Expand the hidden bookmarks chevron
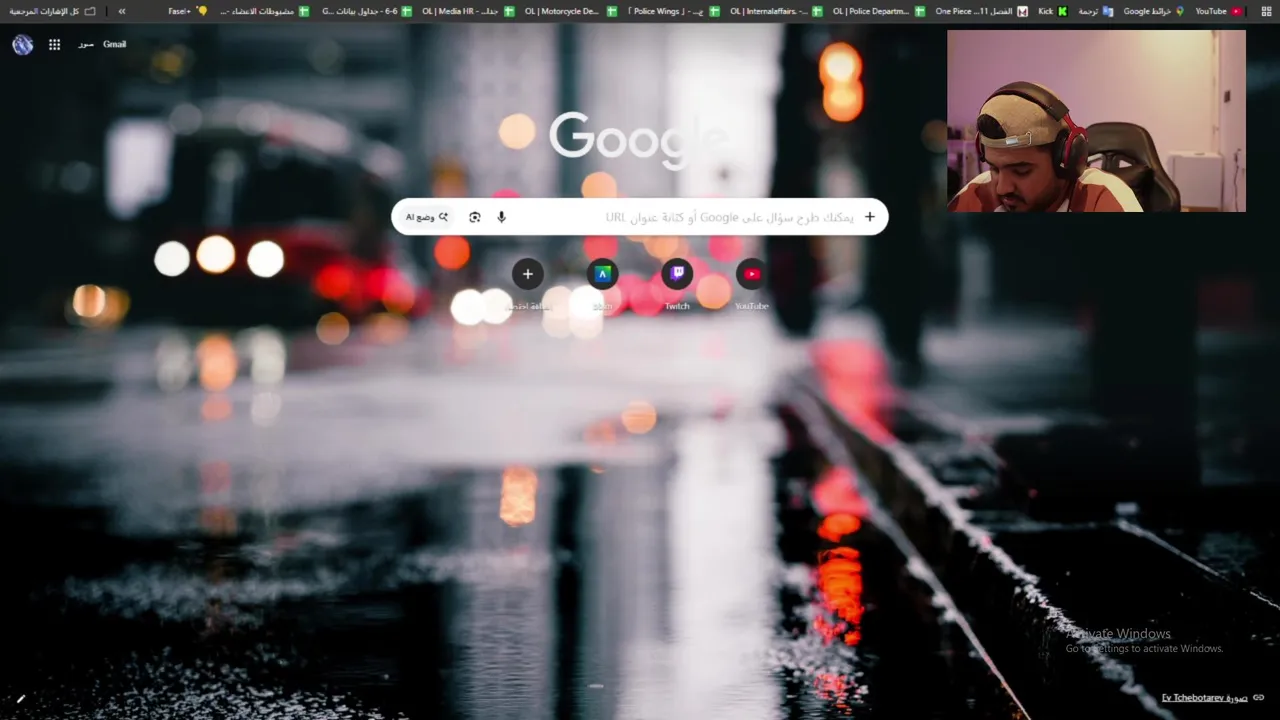The height and width of the screenshot is (720, 1280). (122, 11)
